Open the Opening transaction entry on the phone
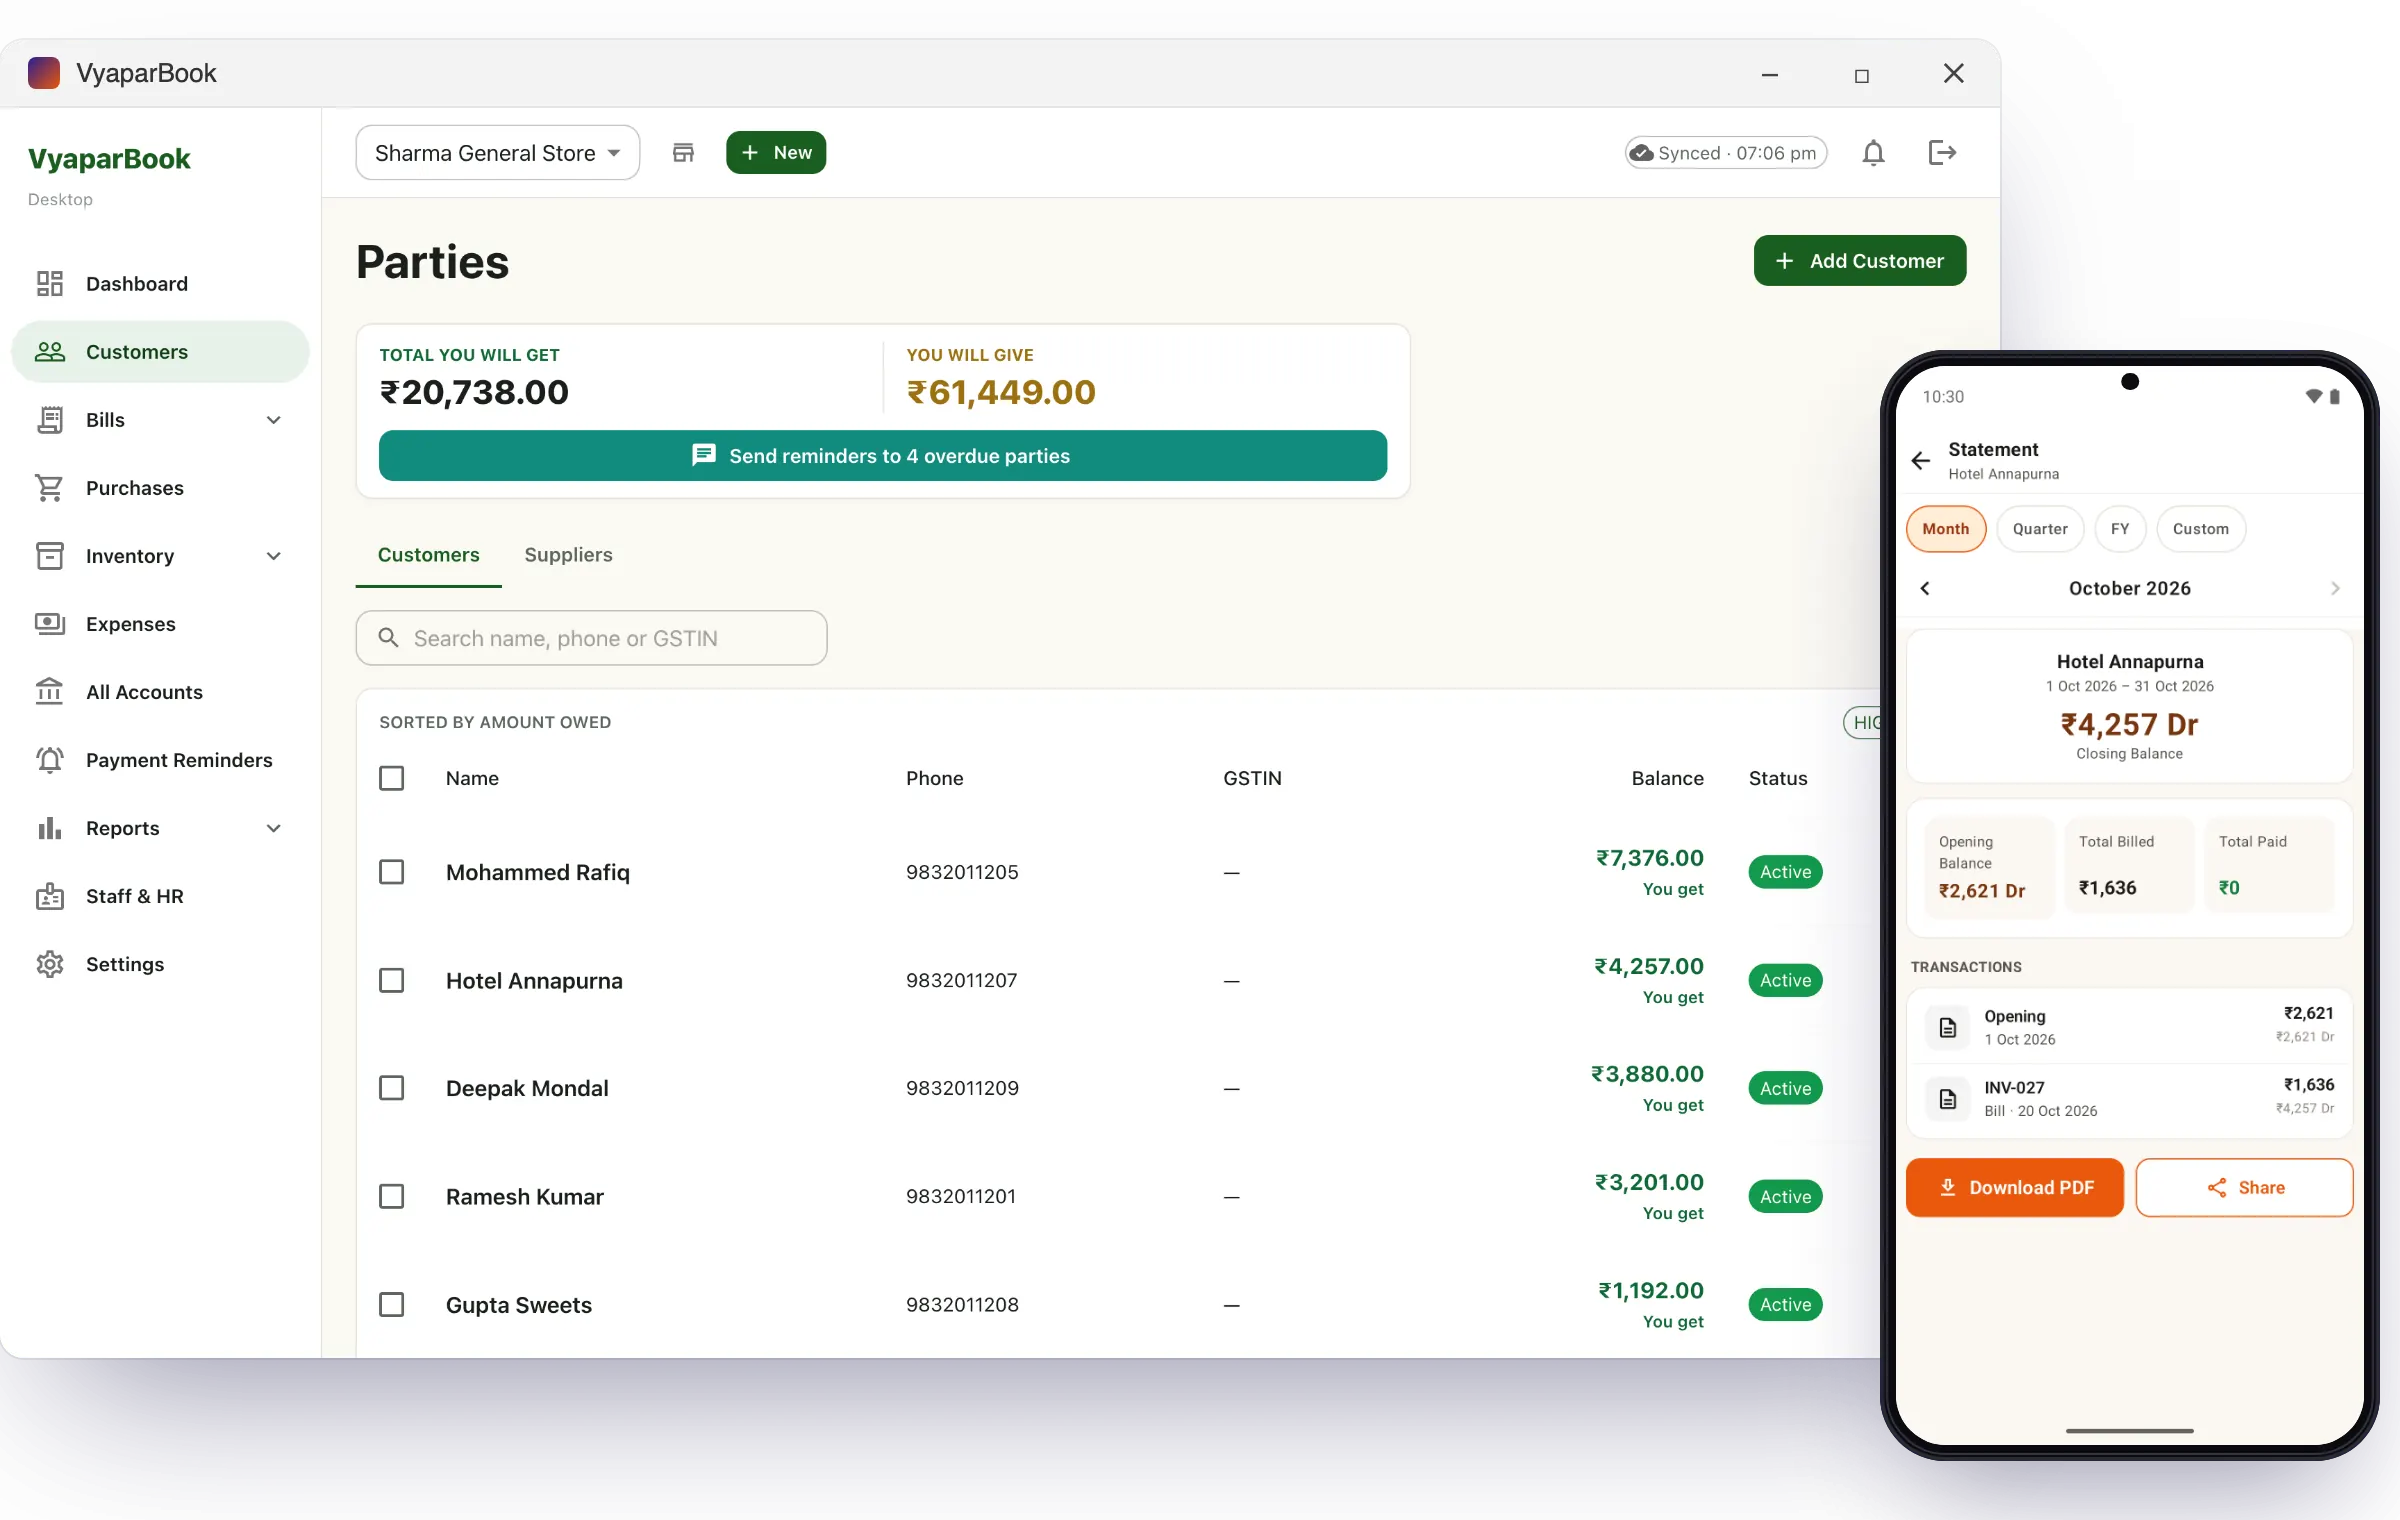 click(2130, 1027)
